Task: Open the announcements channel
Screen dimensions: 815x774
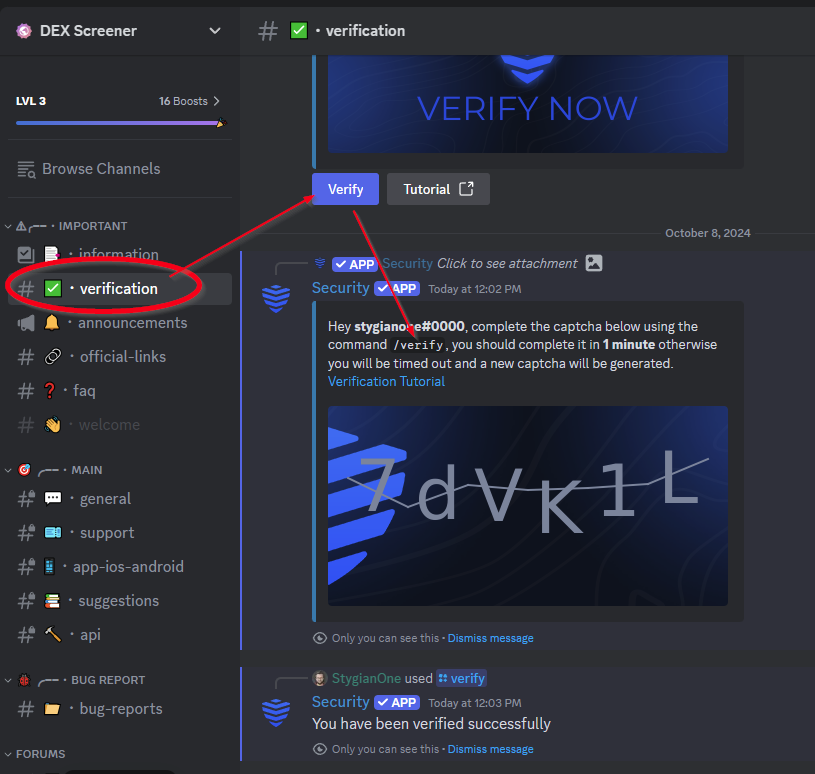Action: coord(121,323)
